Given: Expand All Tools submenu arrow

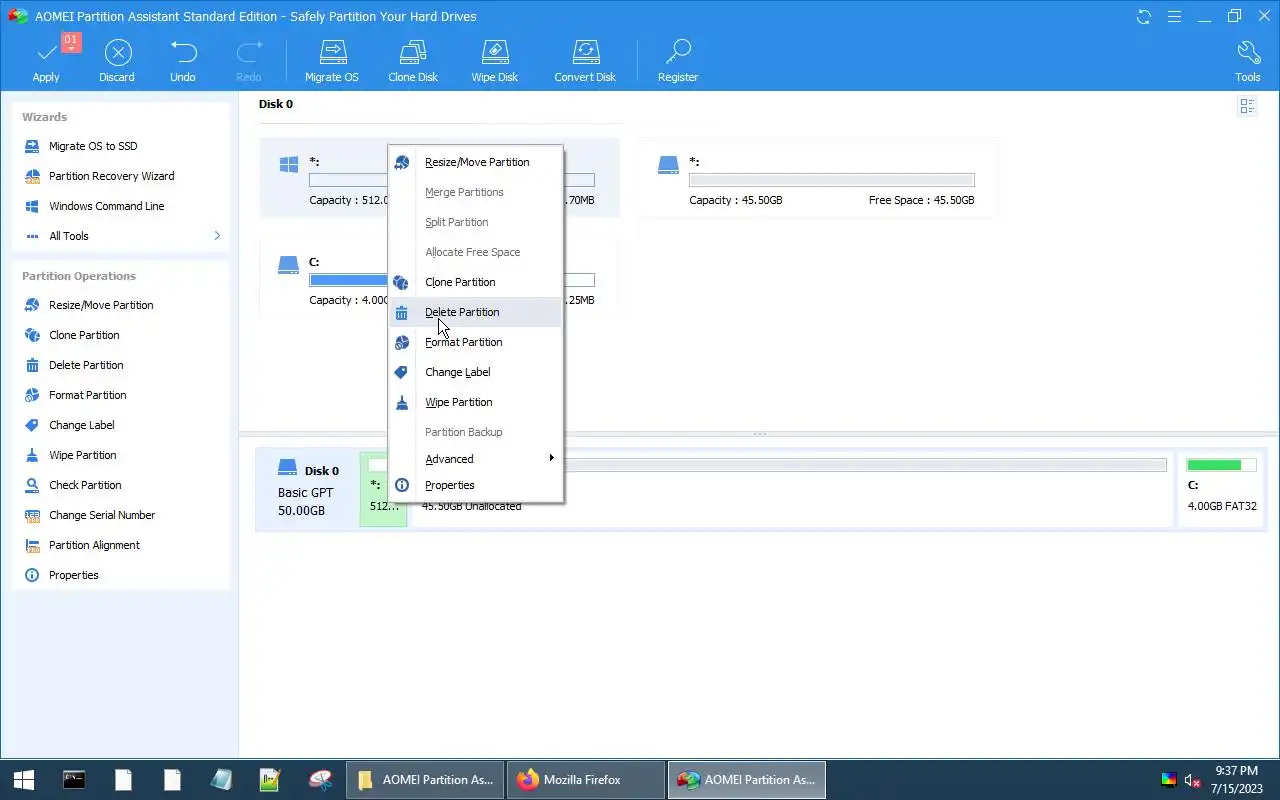Looking at the screenshot, I should (217, 236).
